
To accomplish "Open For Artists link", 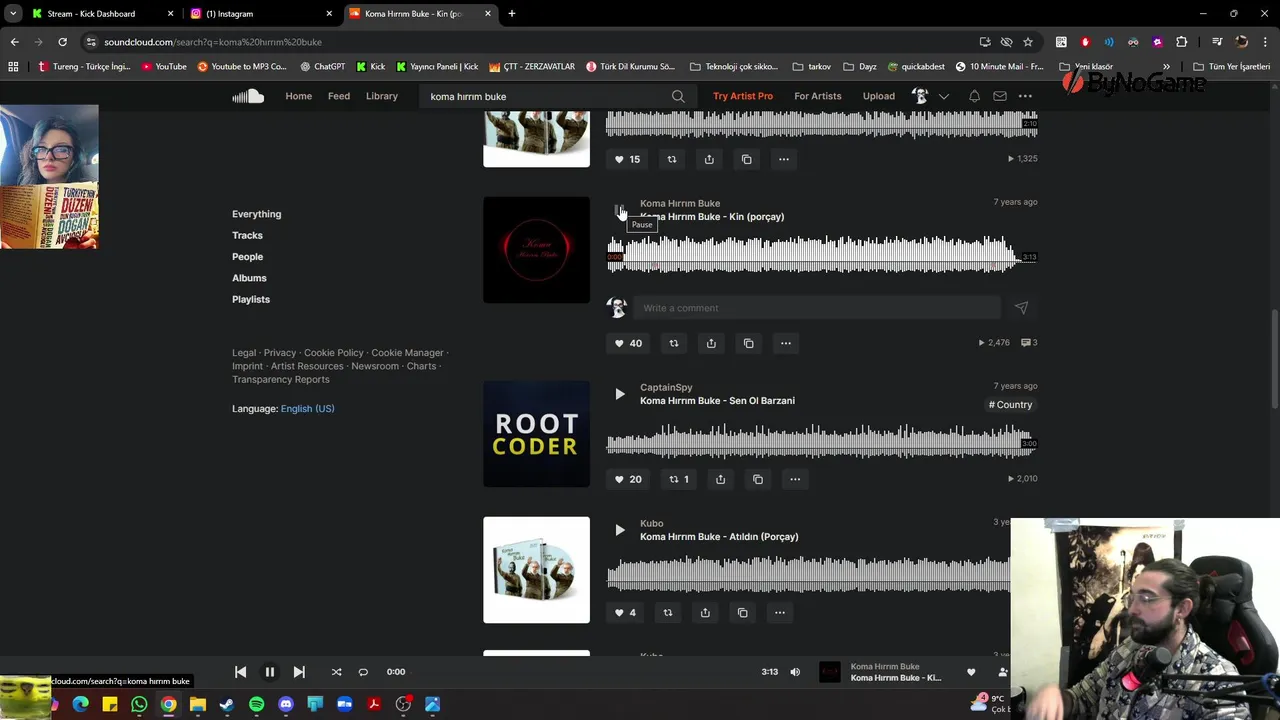I will pos(818,96).
